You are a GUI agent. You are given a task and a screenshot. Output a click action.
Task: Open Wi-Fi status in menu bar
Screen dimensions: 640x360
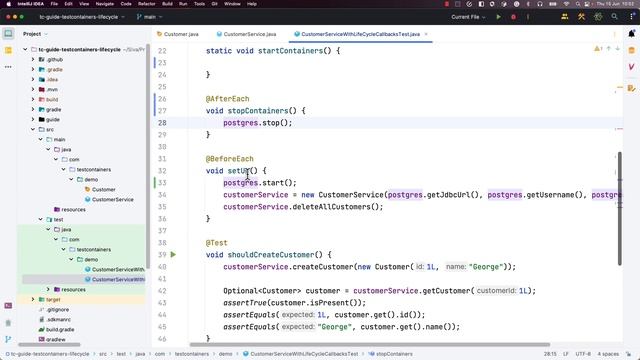pyautogui.click(x=566, y=4)
